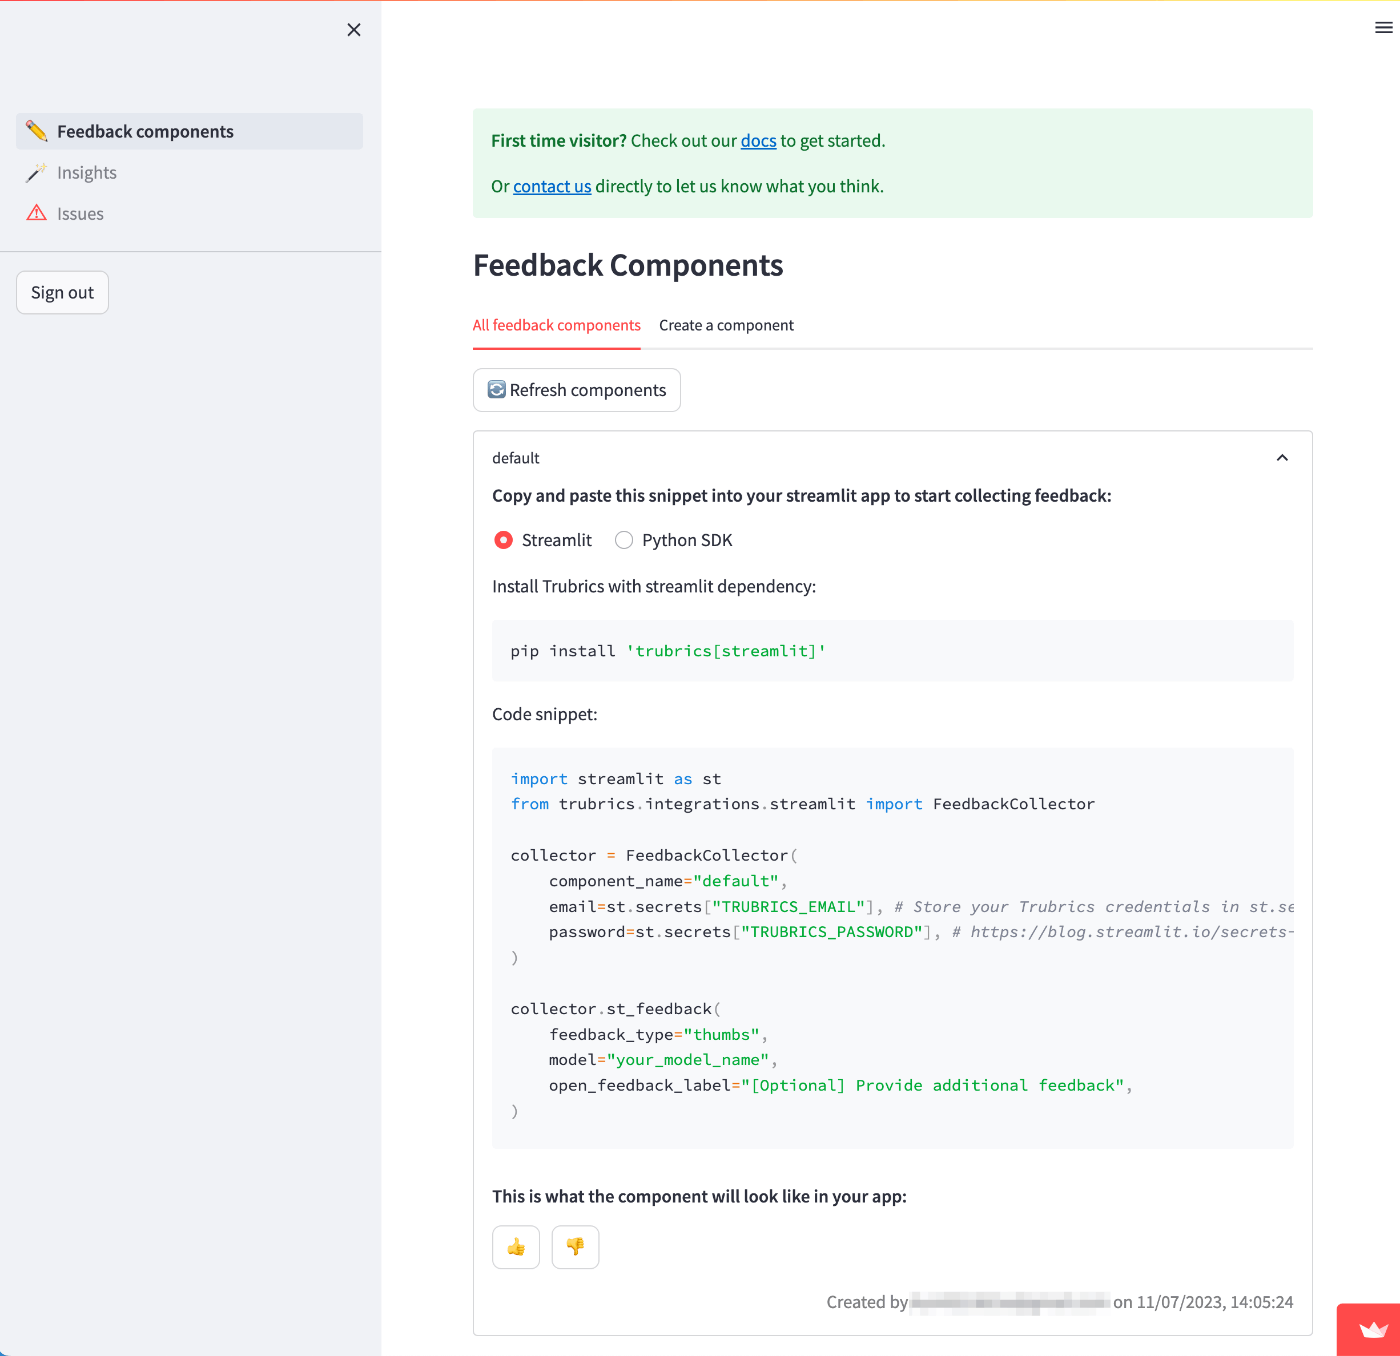Click the password=st.secrets TRUBRICS_PASSWORD line

coord(921,932)
